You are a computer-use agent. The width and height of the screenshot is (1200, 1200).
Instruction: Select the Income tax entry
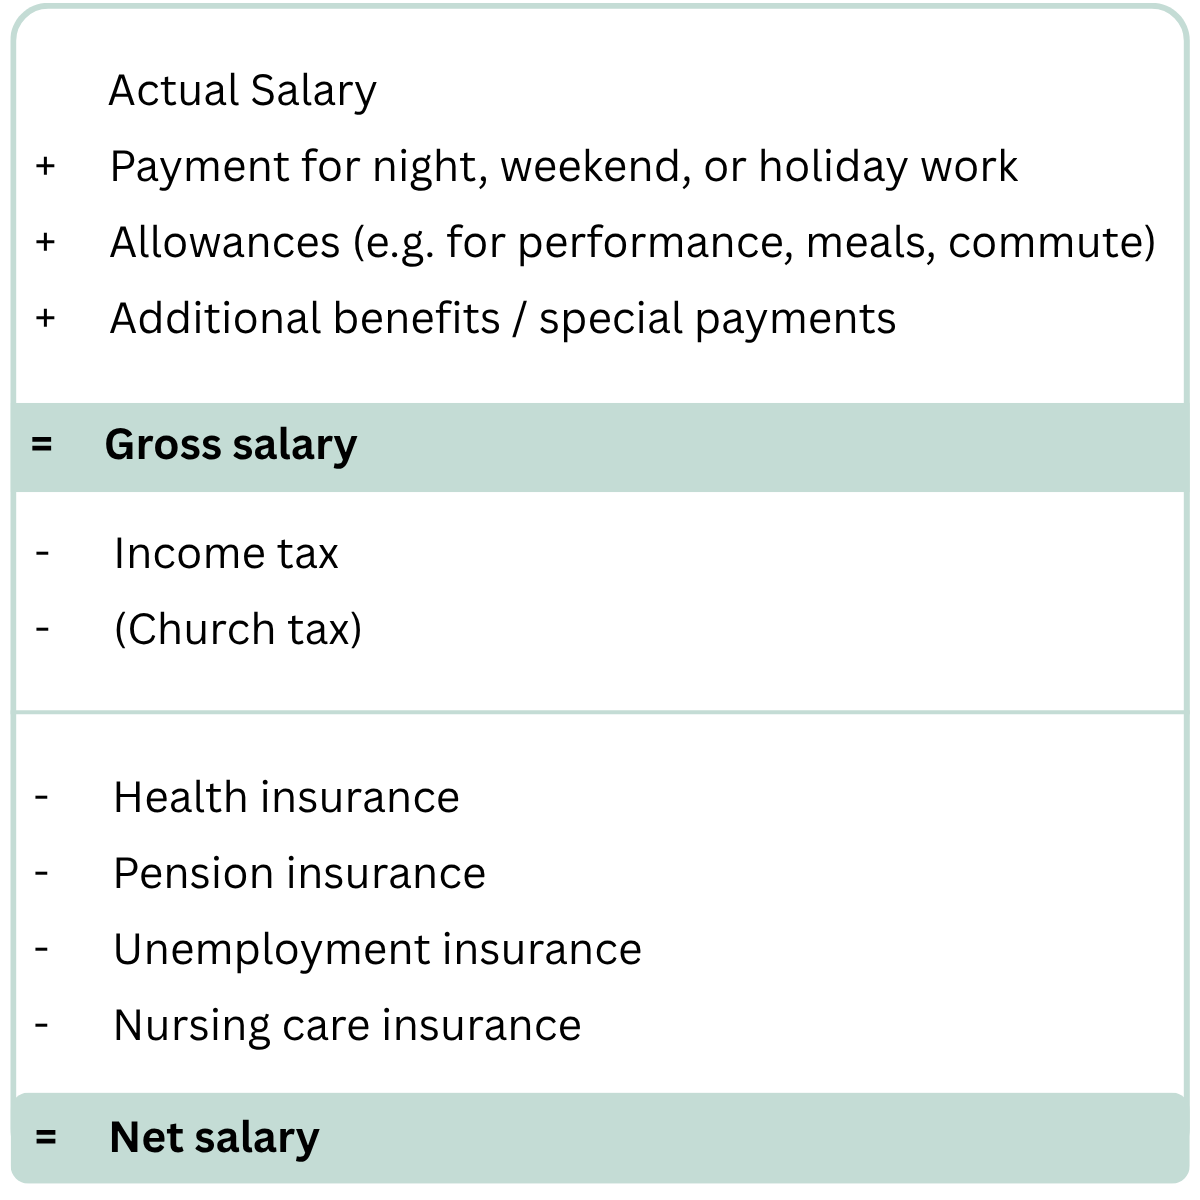click(x=226, y=553)
